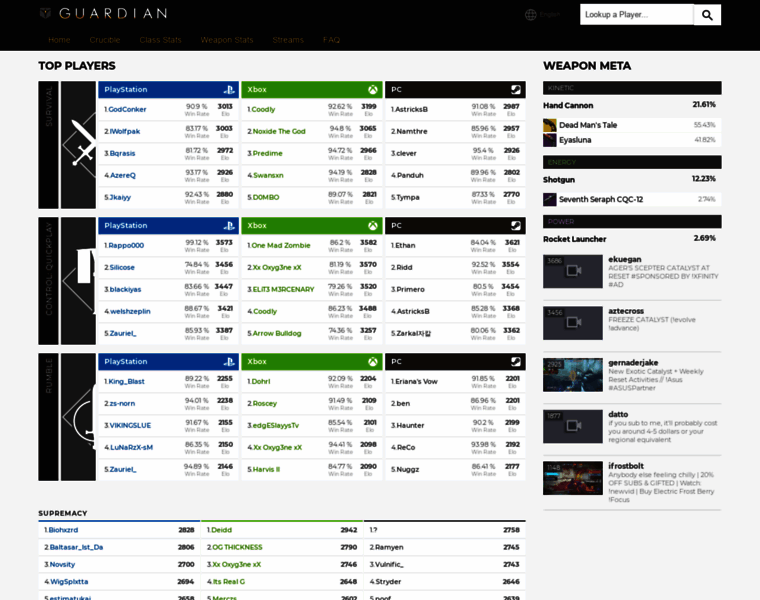Image resolution: width=760 pixels, height=600 pixels.
Task: Click the Dead Man's Tale weapon icon
Action: [x=550, y=125]
